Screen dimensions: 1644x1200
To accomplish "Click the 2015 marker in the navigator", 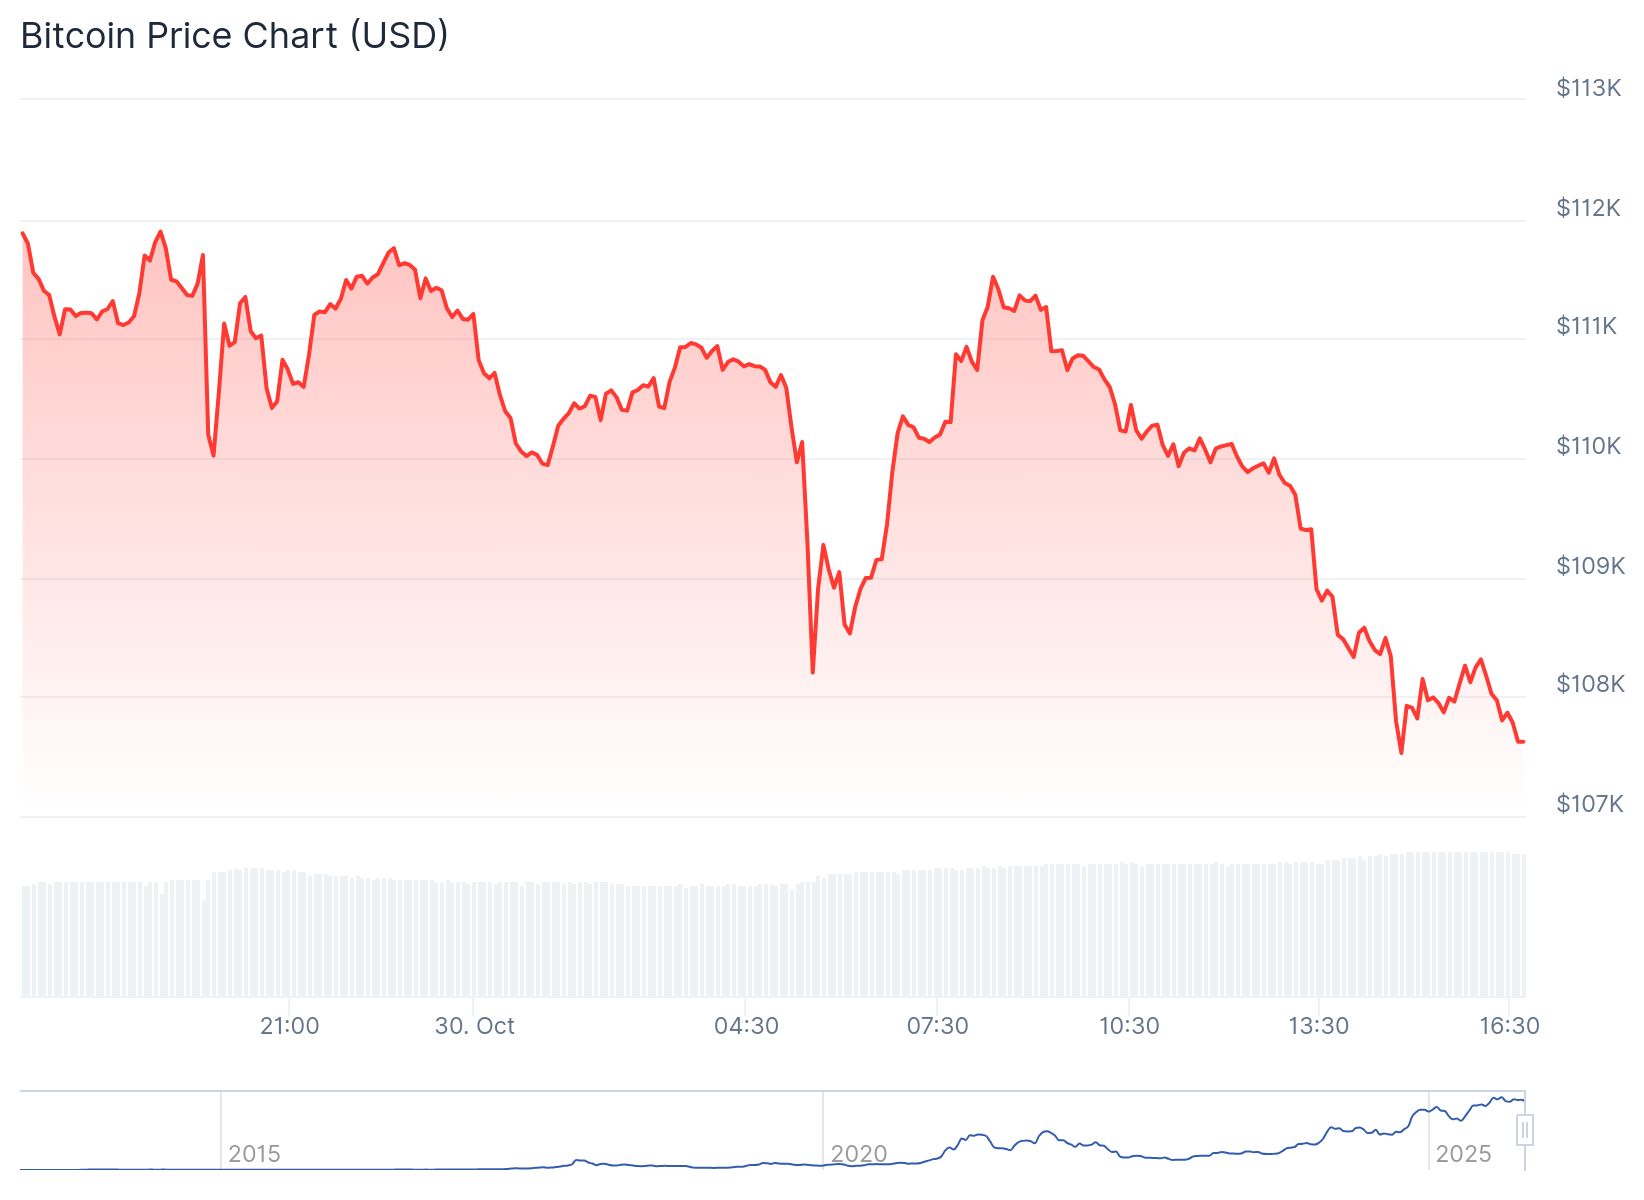I will tap(254, 1154).
